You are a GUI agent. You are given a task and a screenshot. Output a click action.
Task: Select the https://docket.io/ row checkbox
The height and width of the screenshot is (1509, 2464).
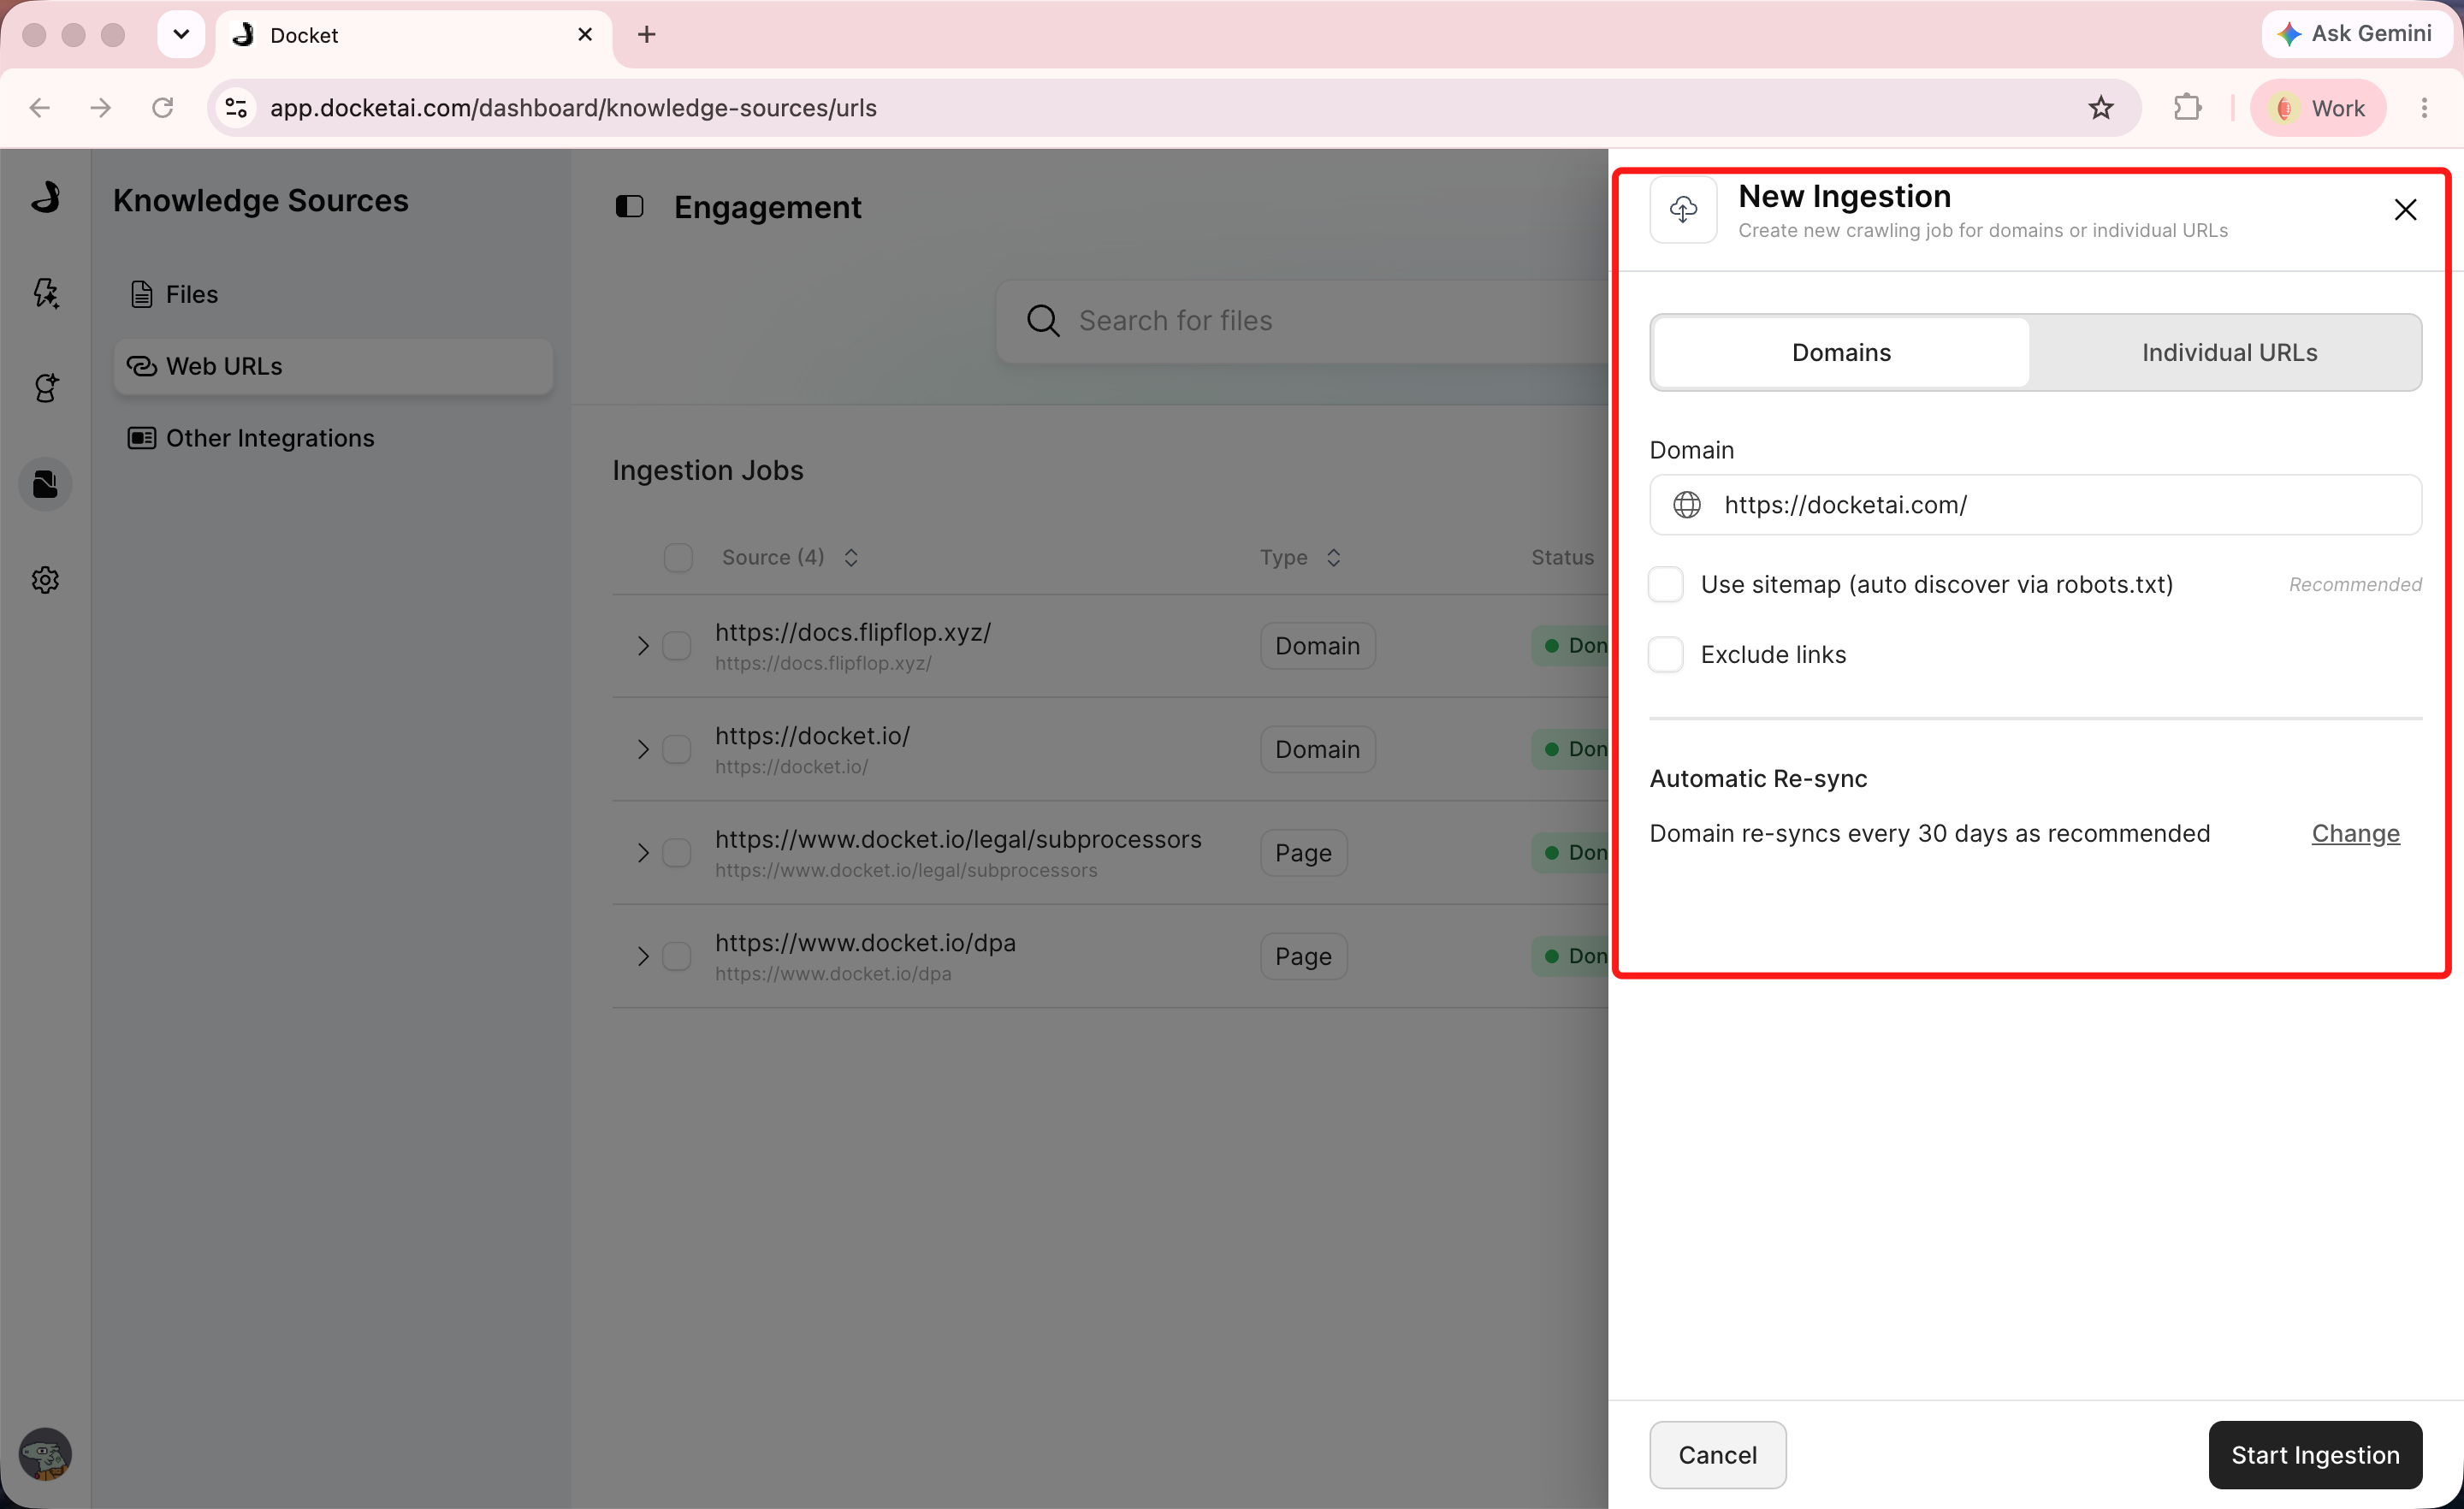click(x=677, y=749)
